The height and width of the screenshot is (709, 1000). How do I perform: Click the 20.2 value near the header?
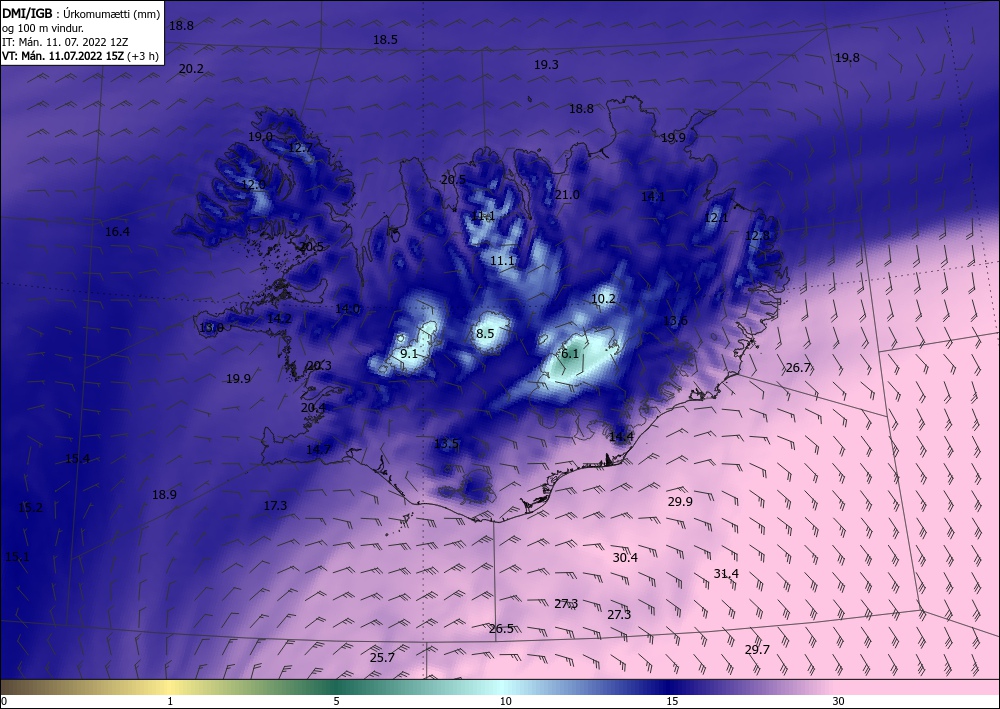191,68
